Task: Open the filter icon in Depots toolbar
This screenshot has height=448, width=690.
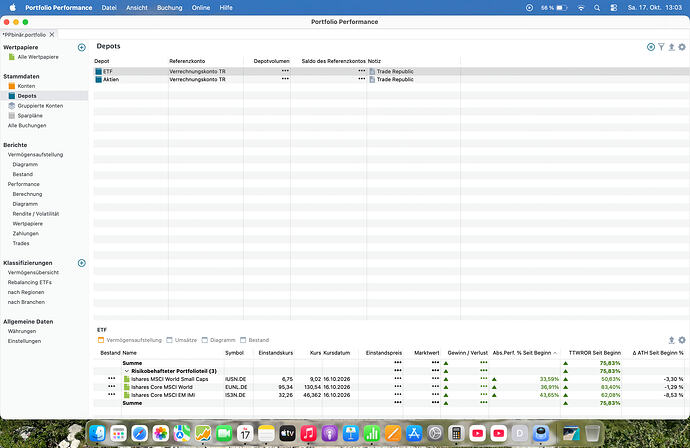Action: click(661, 47)
